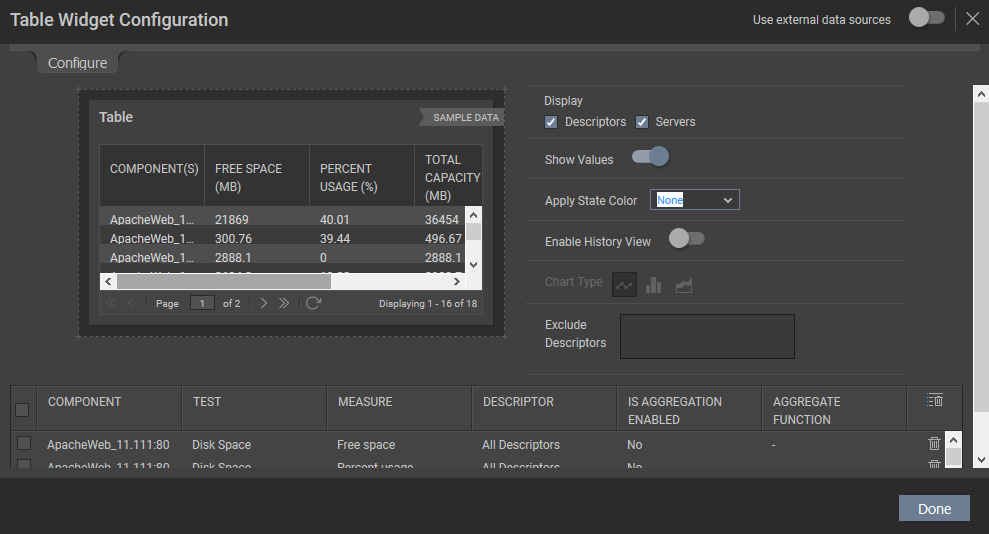
Task: Click the TEST column header
Action: pos(254,409)
